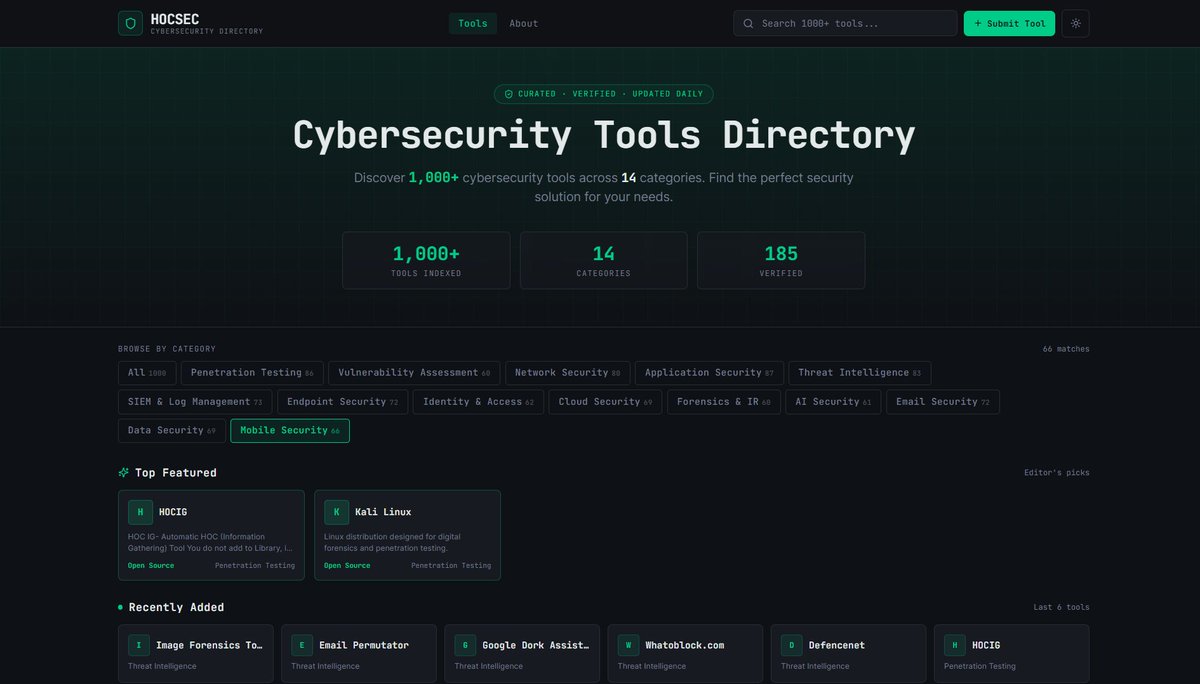Click the Curated Verified Updated Daily badge
The image size is (1200, 684).
(603, 94)
